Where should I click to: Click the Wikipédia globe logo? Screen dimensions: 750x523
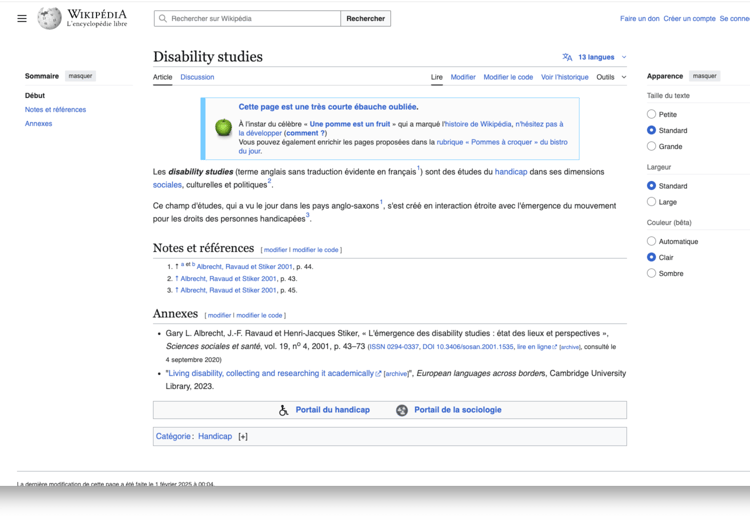[x=49, y=18]
